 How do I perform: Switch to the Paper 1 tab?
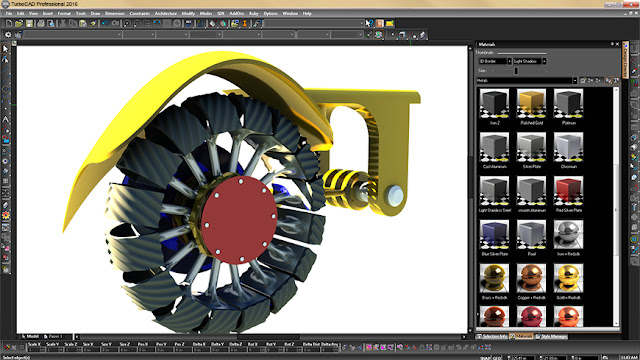click(x=53, y=337)
